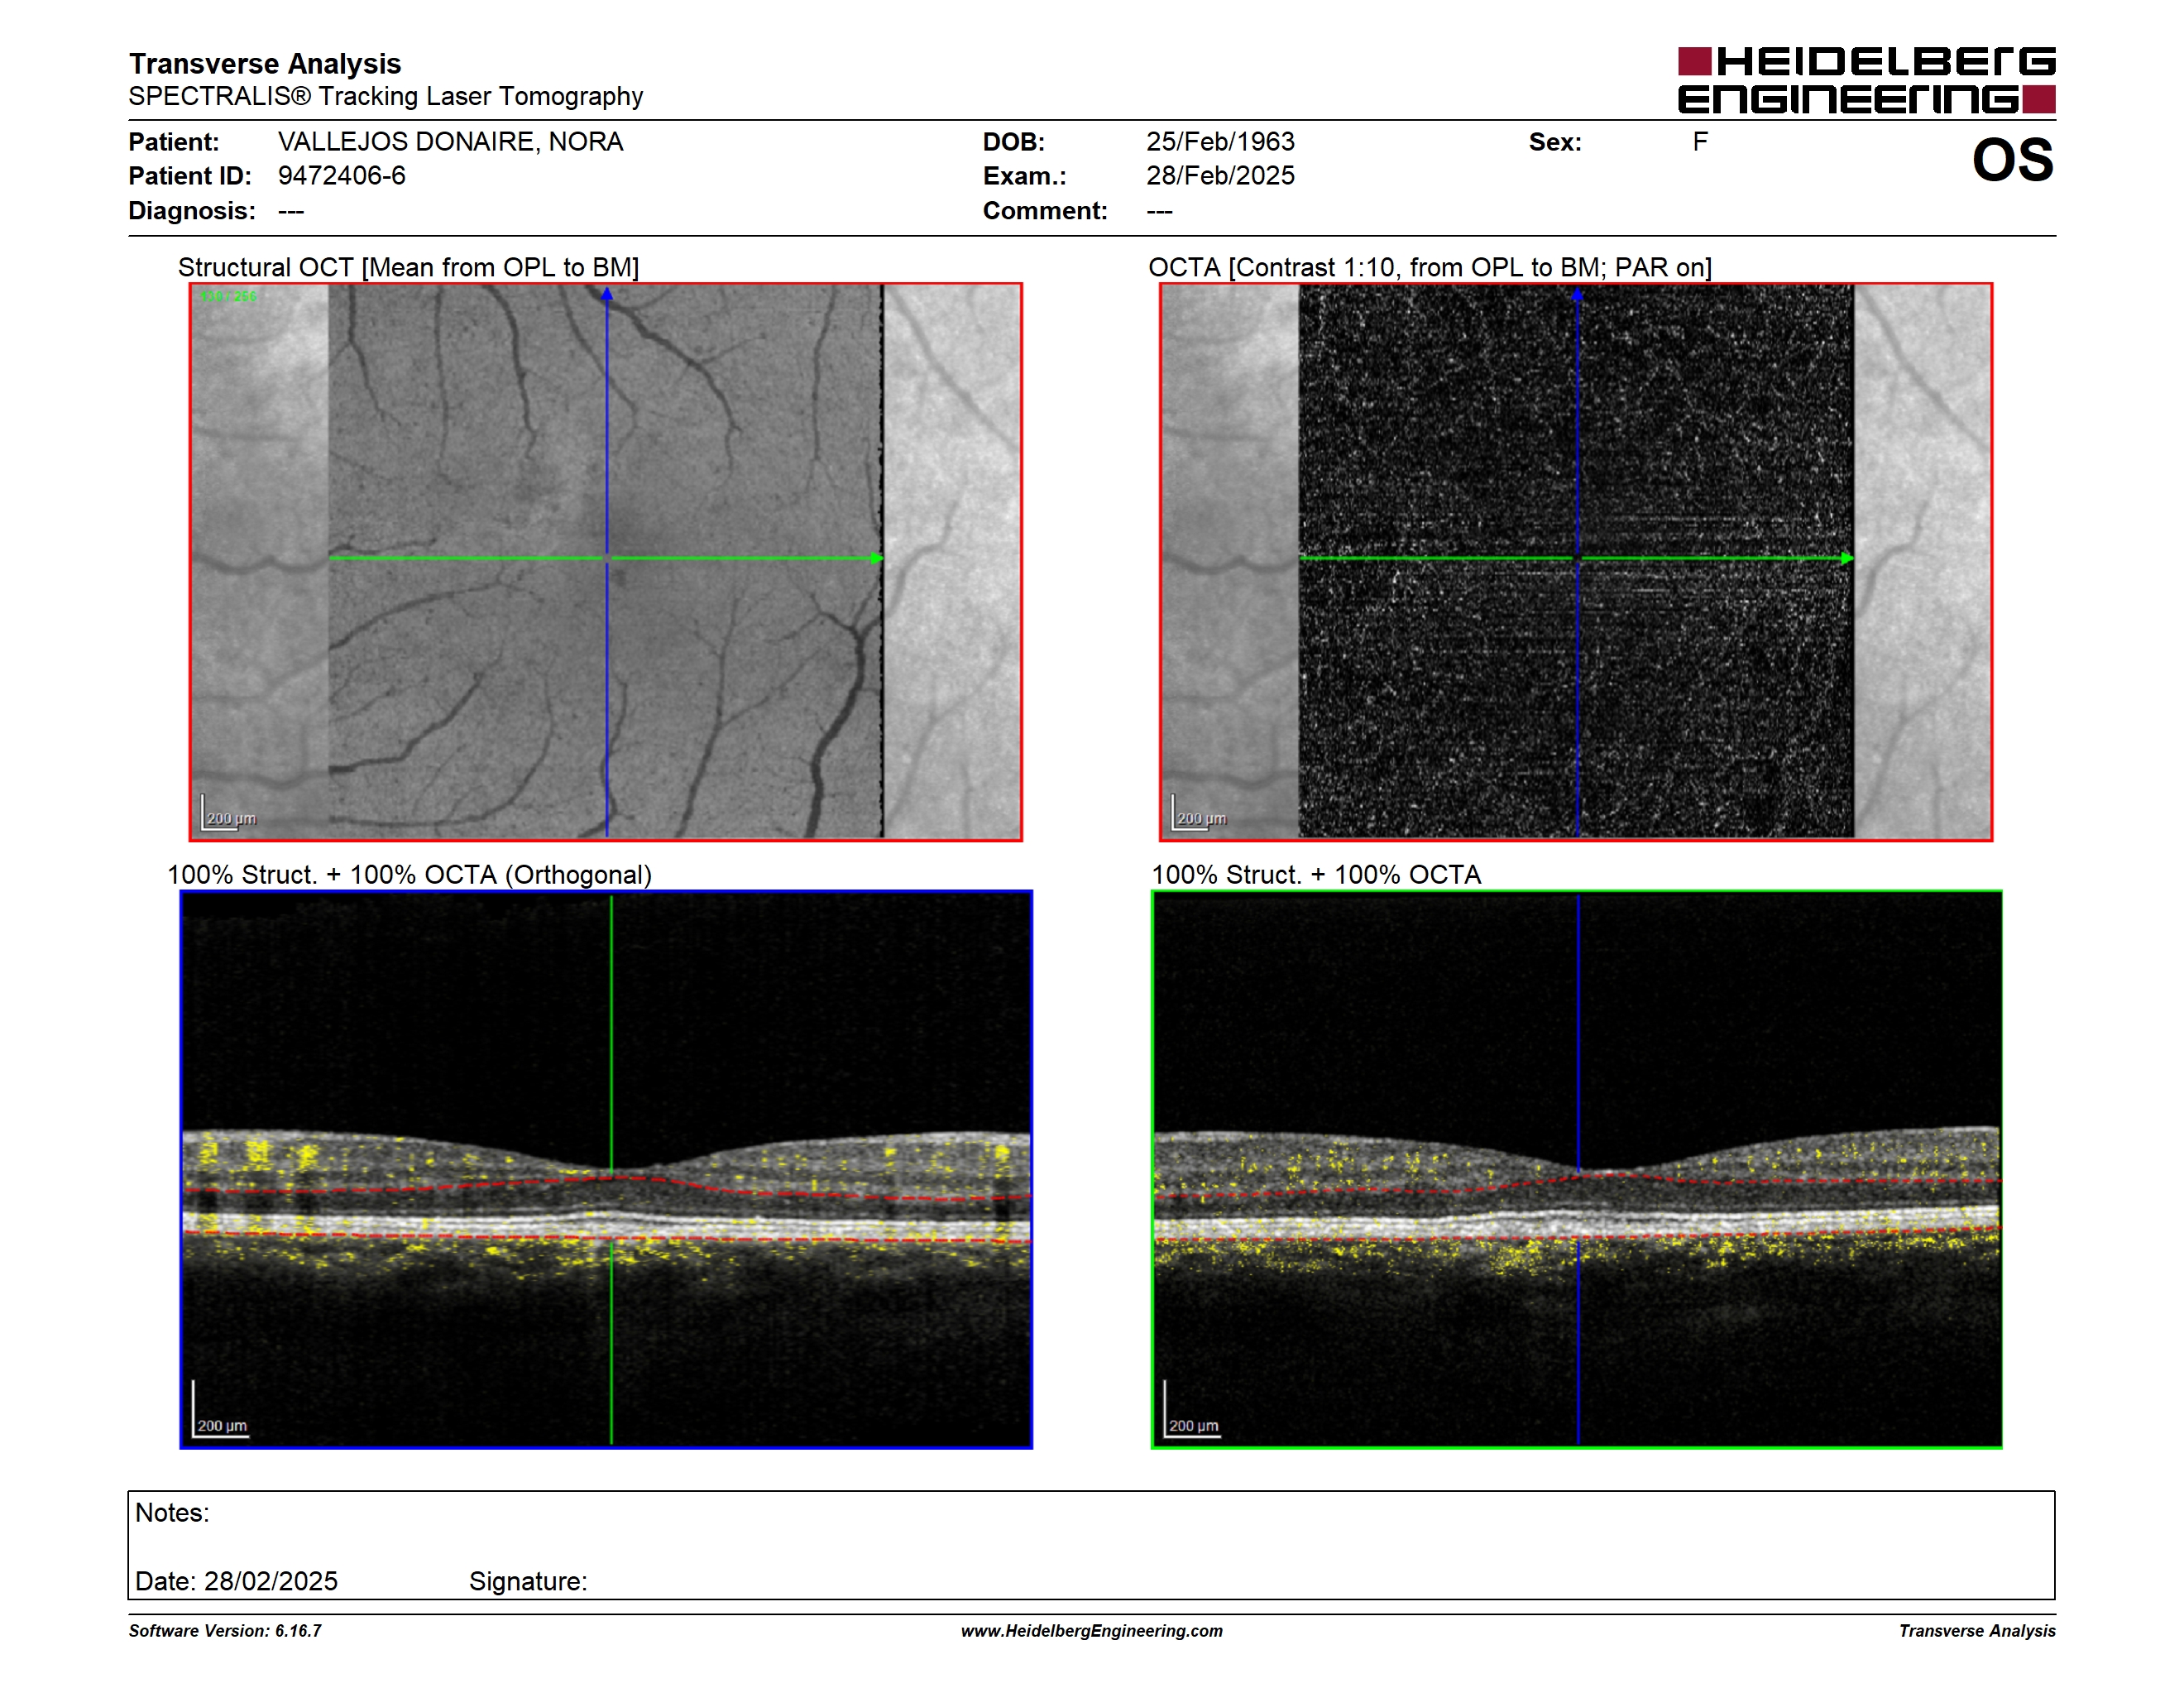Click the B-scan image with green border

point(1577,1169)
